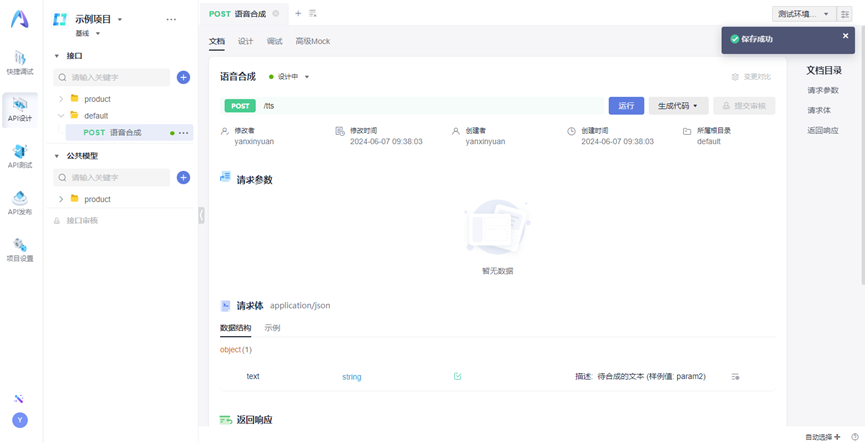Close the 语音合成 tab
Screen dimensions: 865x443
(x=276, y=14)
